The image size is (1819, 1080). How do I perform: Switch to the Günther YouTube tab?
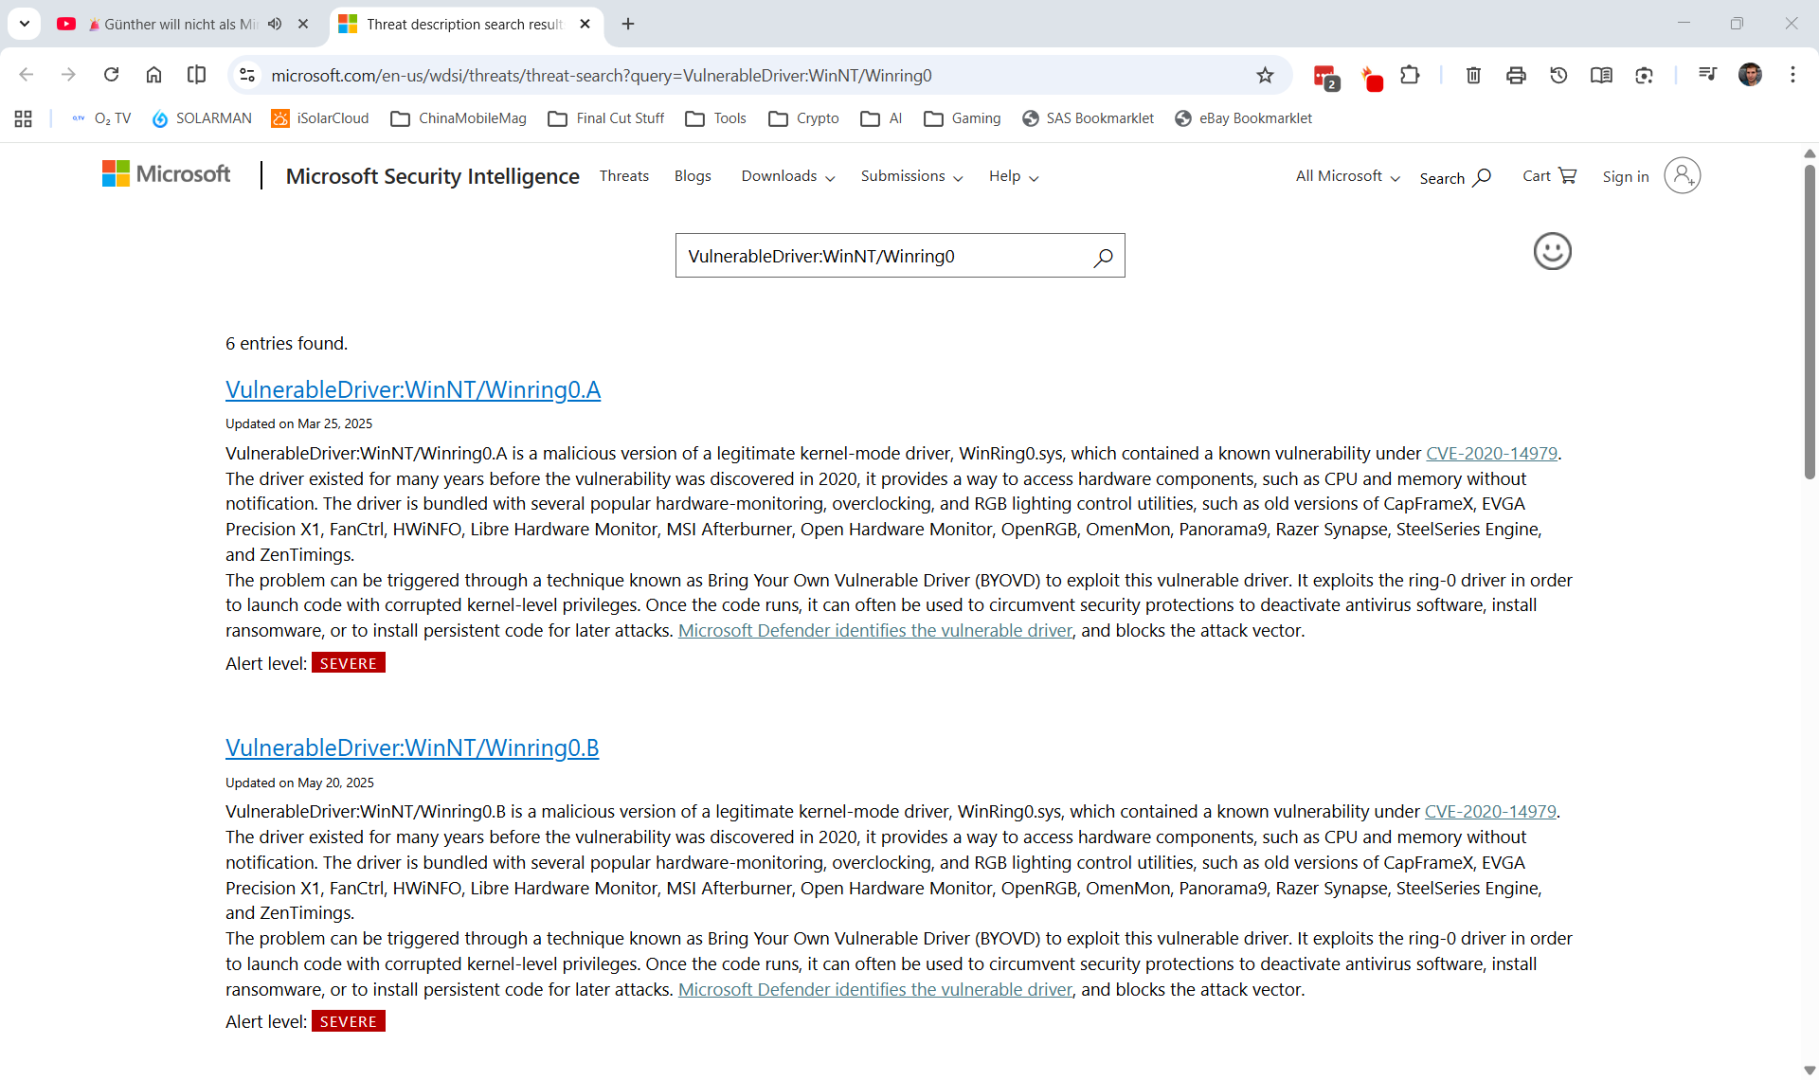pos(170,24)
